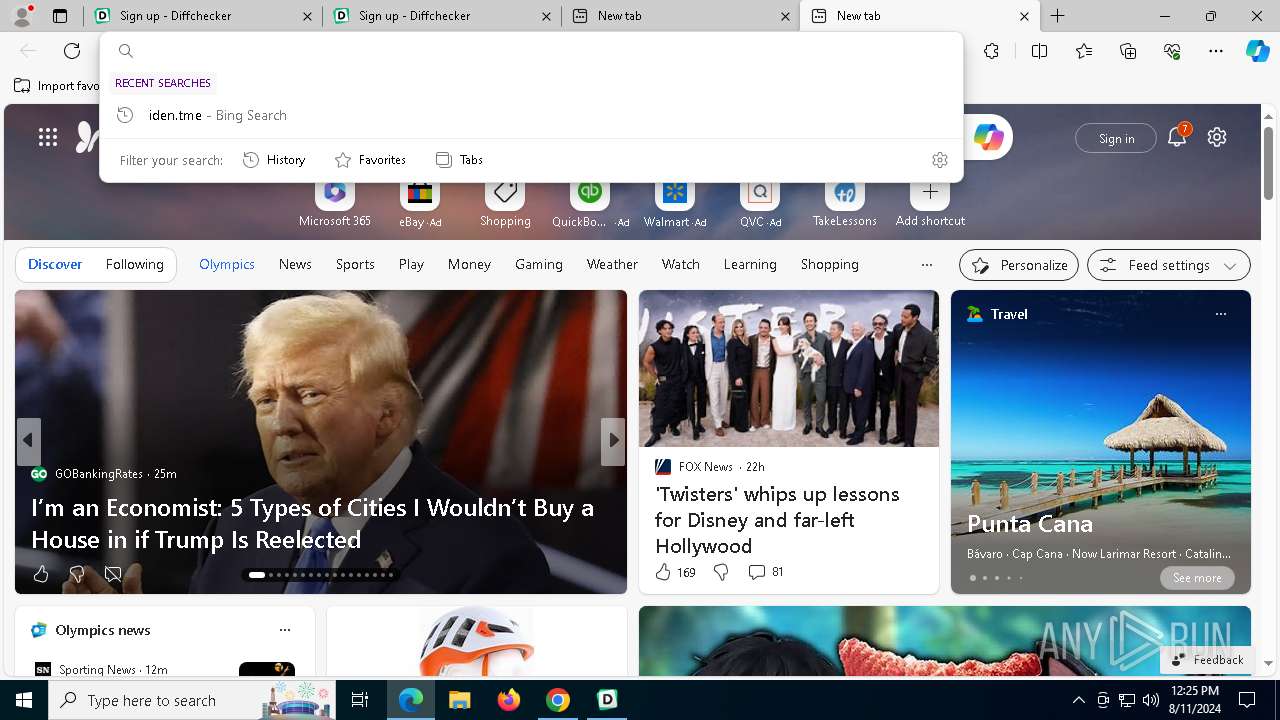Open the Feedback button

1207,659
